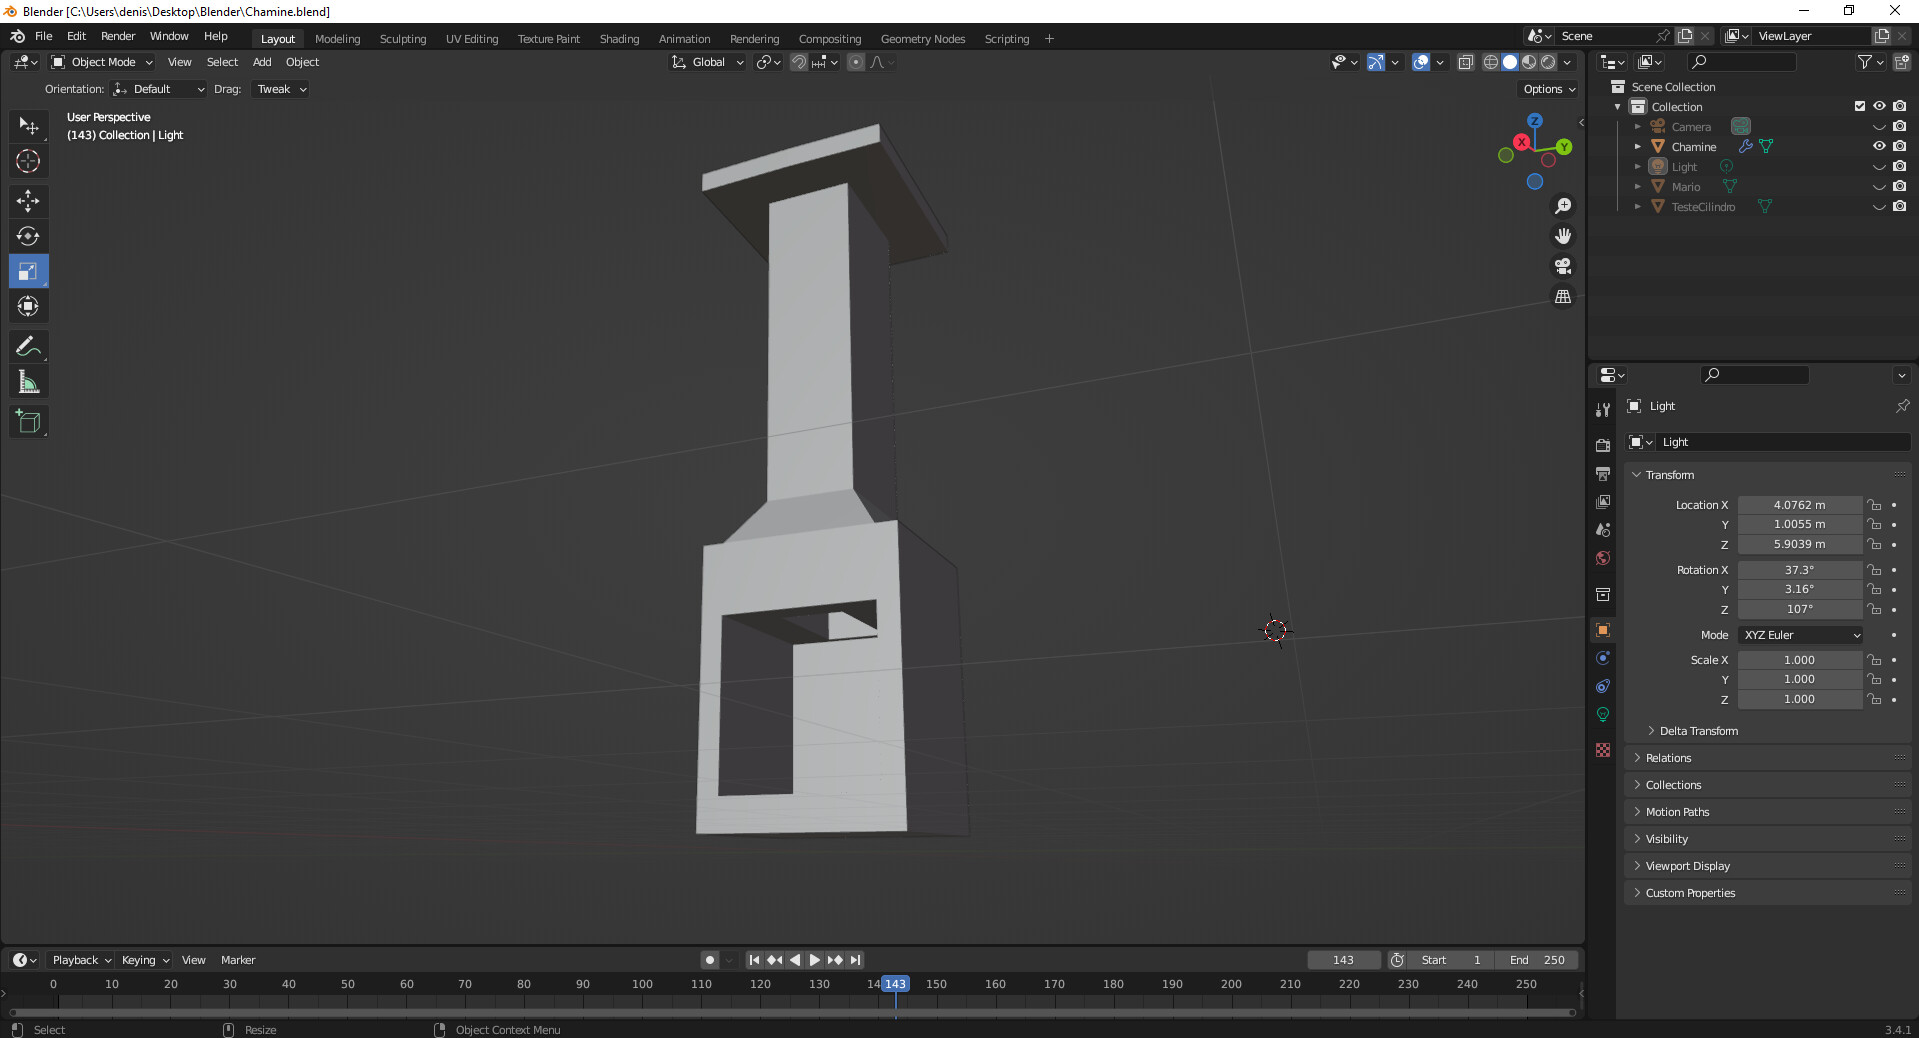Select the Annotate tool
The height and width of the screenshot is (1038, 1919).
point(28,347)
